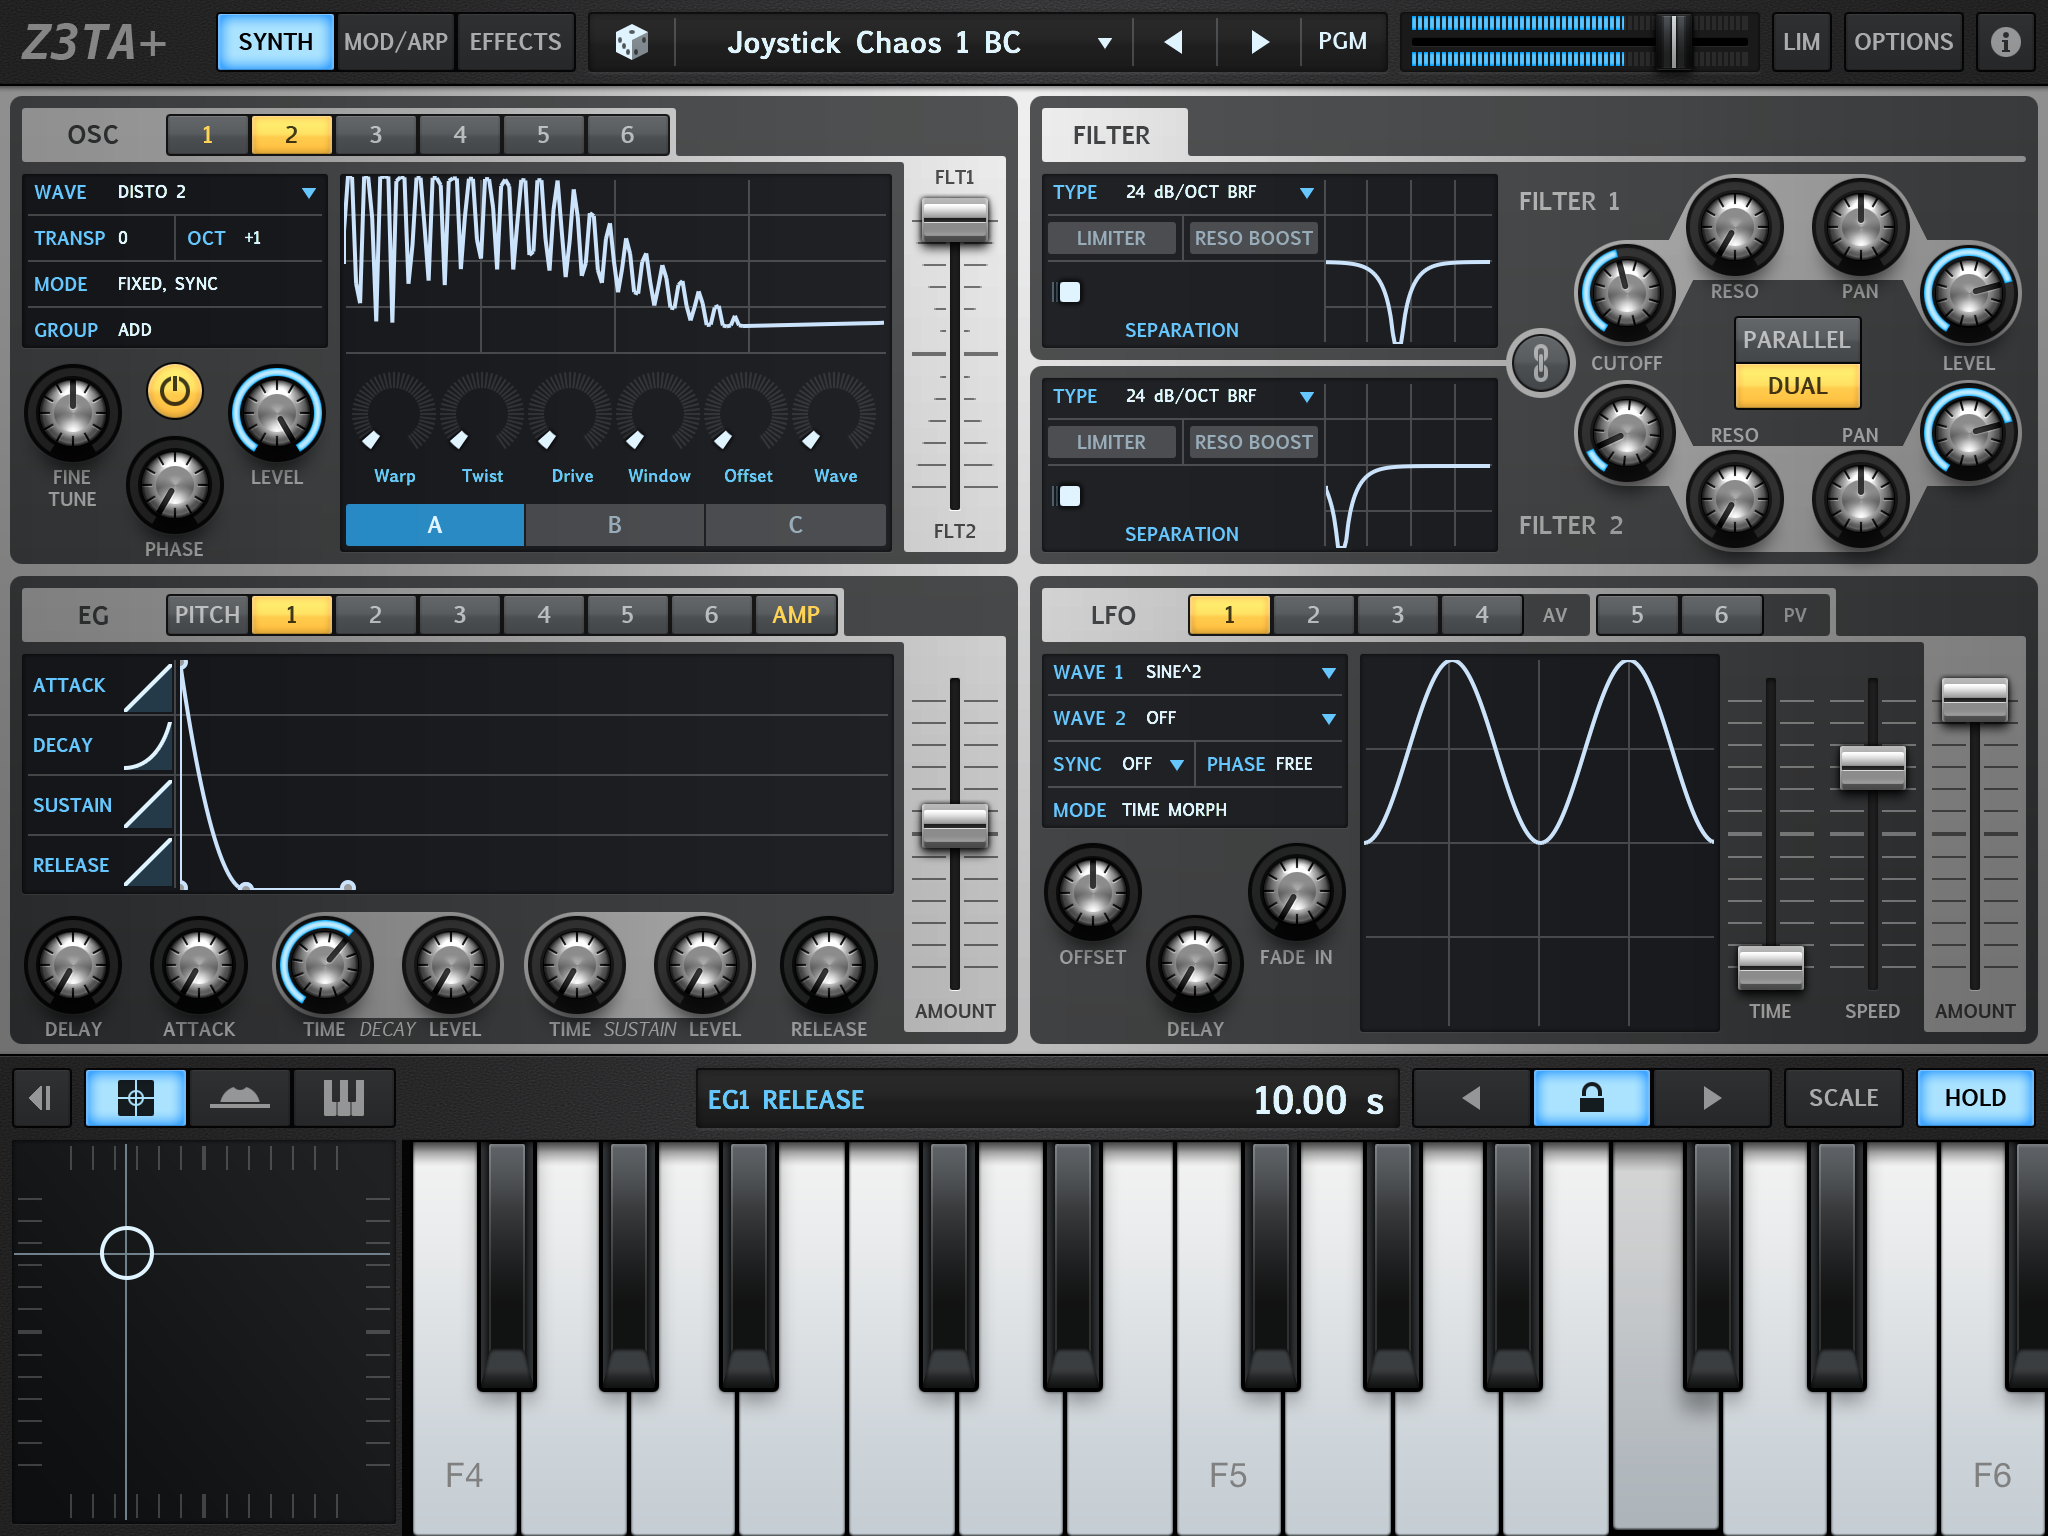This screenshot has height=1536, width=2048.
Task: Open the oscillator WAVE dropdown
Action: click(x=309, y=192)
